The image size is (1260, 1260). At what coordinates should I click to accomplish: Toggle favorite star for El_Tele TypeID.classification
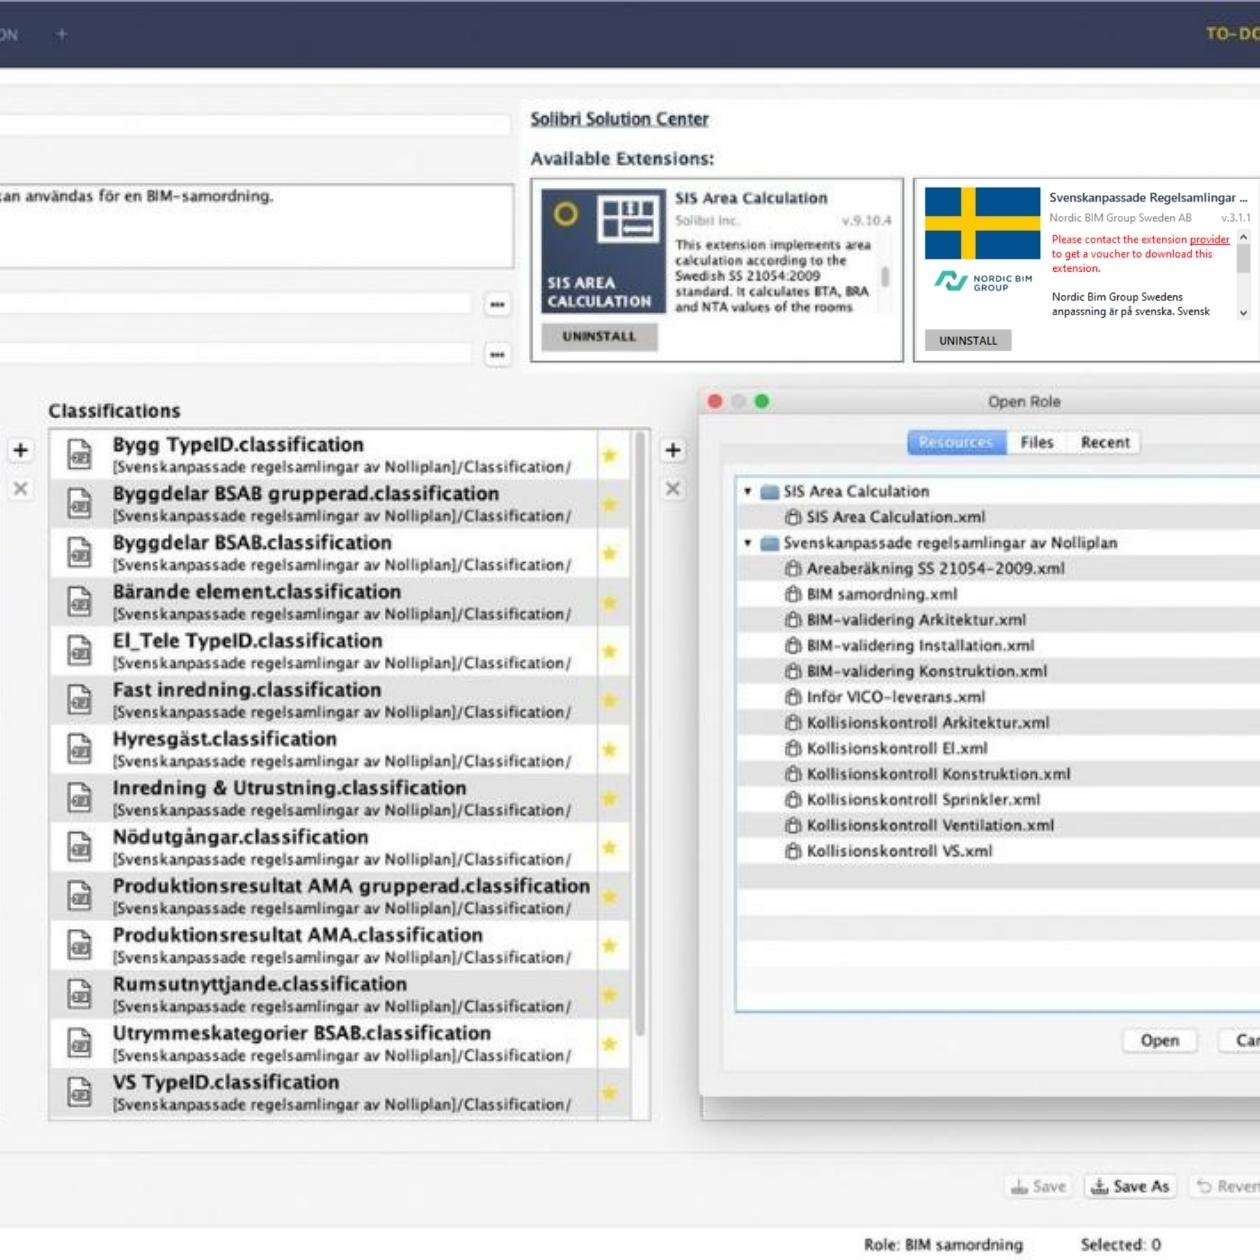coord(609,651)
